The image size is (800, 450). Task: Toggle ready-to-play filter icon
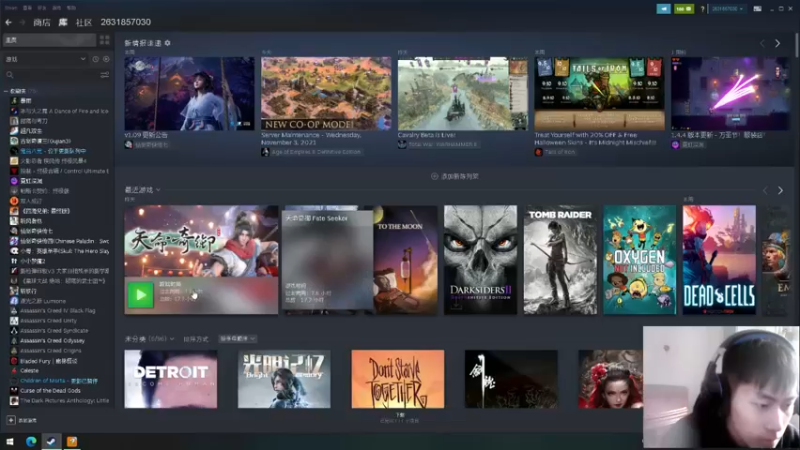click(x=106, y=59)
